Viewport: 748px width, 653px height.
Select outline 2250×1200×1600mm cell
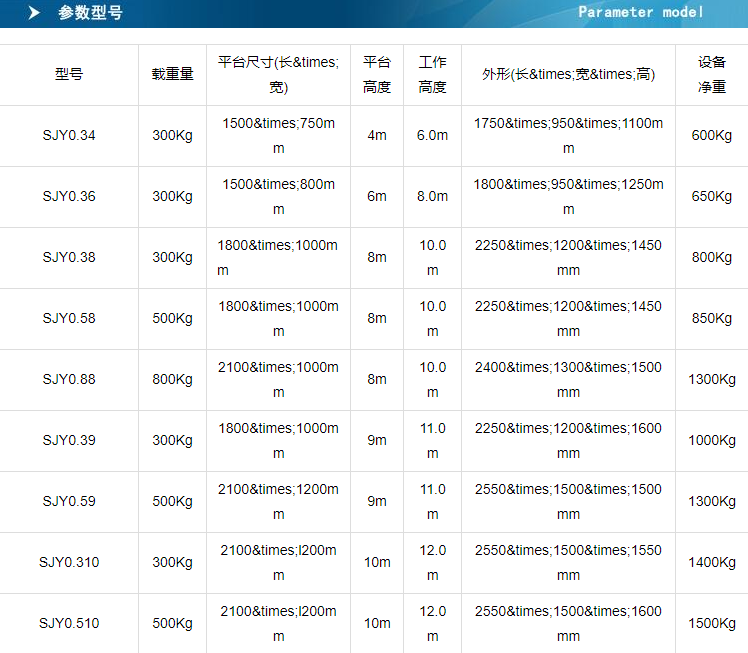point(569,440)
